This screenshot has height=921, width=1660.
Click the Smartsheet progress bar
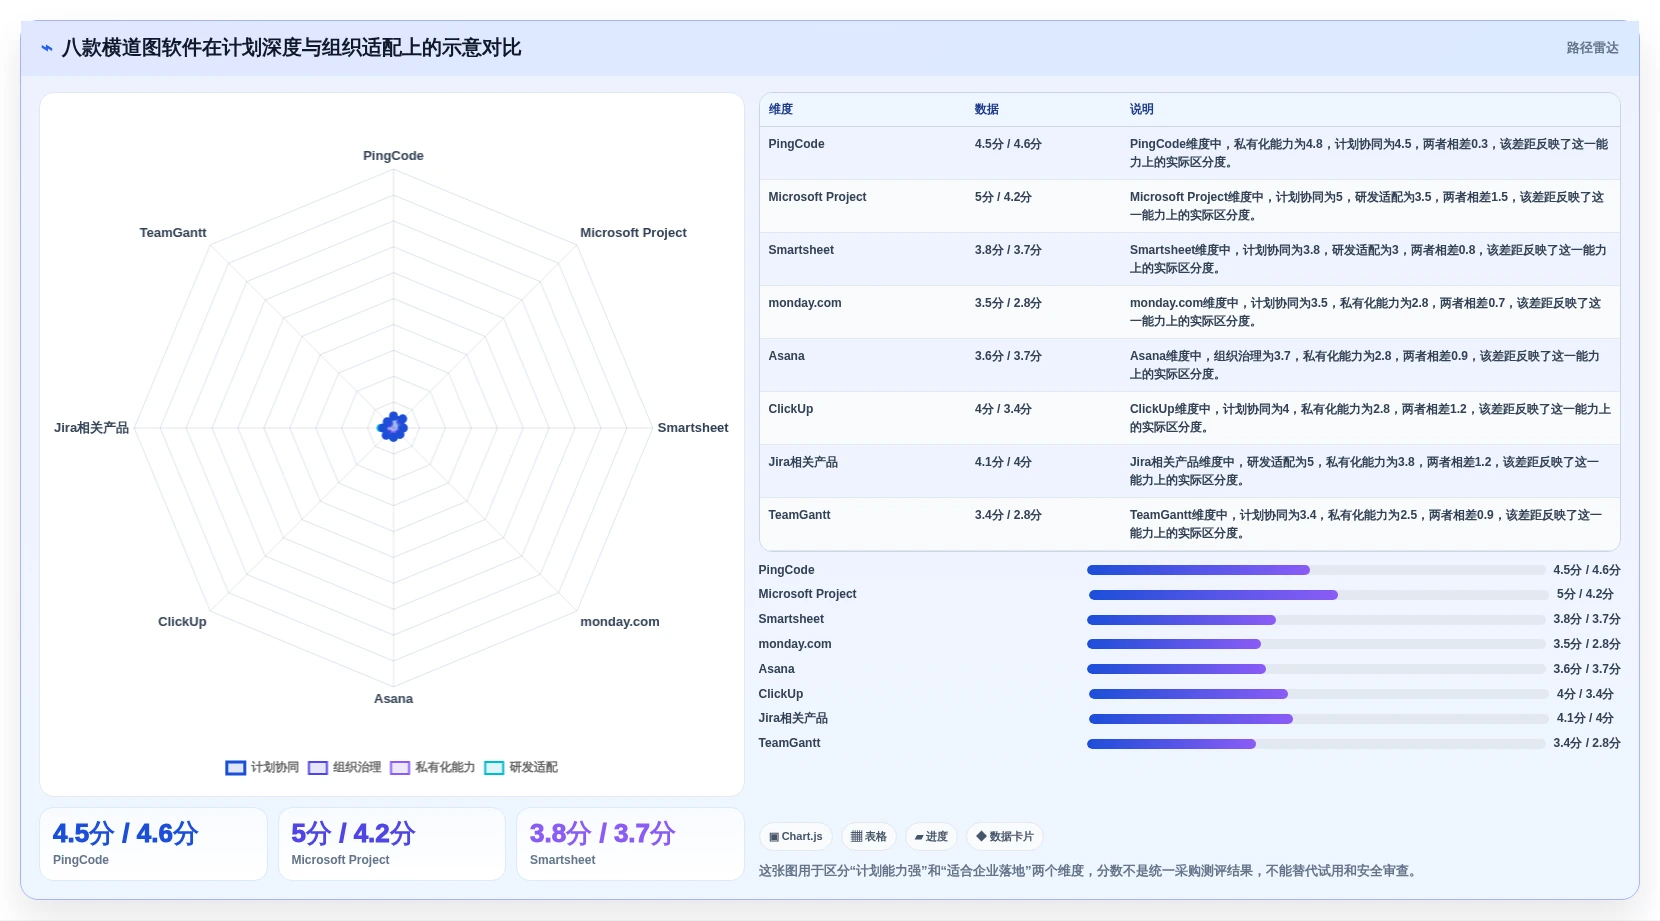[x=1316, y=620]
